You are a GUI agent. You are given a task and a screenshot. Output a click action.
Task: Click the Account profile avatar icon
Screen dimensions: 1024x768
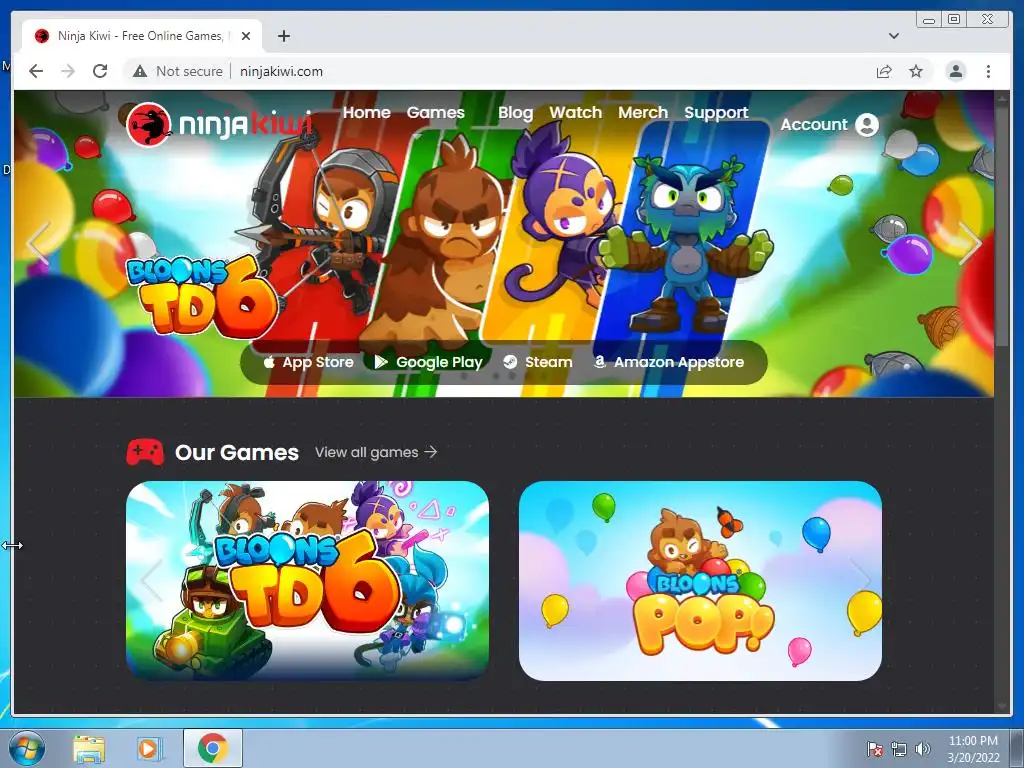[867, 124]
